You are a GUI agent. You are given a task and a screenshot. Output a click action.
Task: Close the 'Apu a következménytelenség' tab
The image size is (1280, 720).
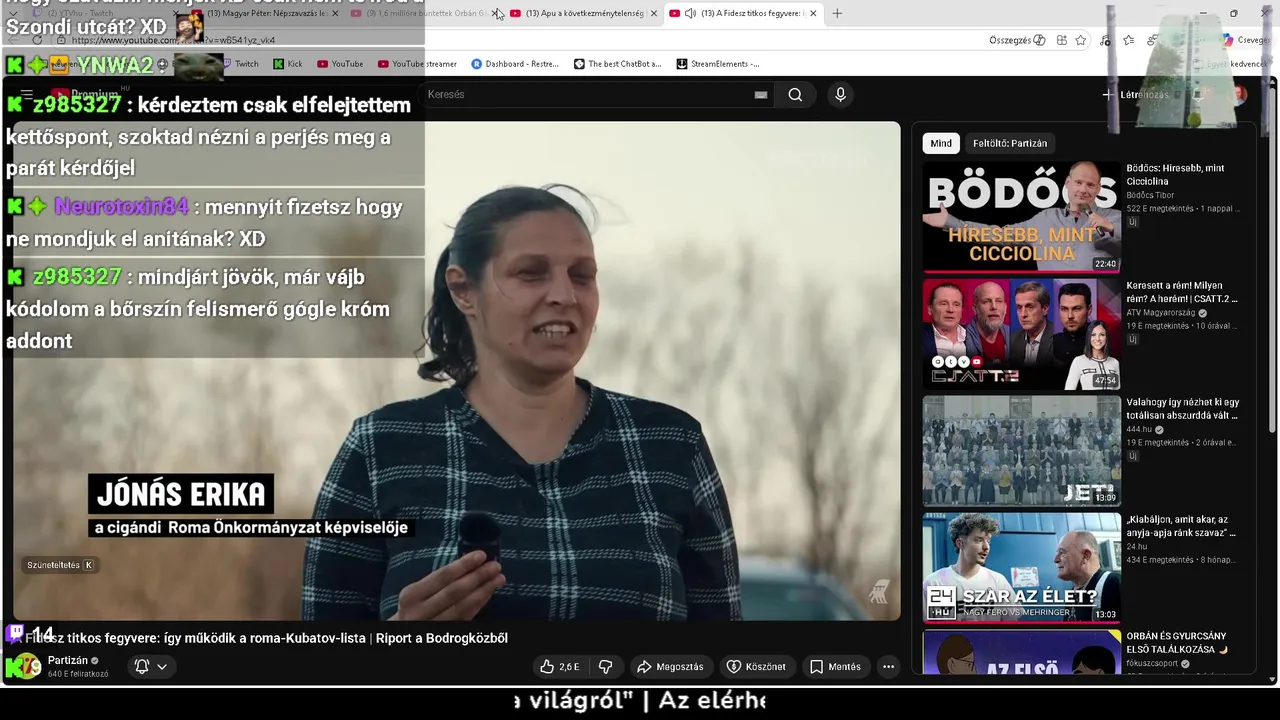coord(654,13)
